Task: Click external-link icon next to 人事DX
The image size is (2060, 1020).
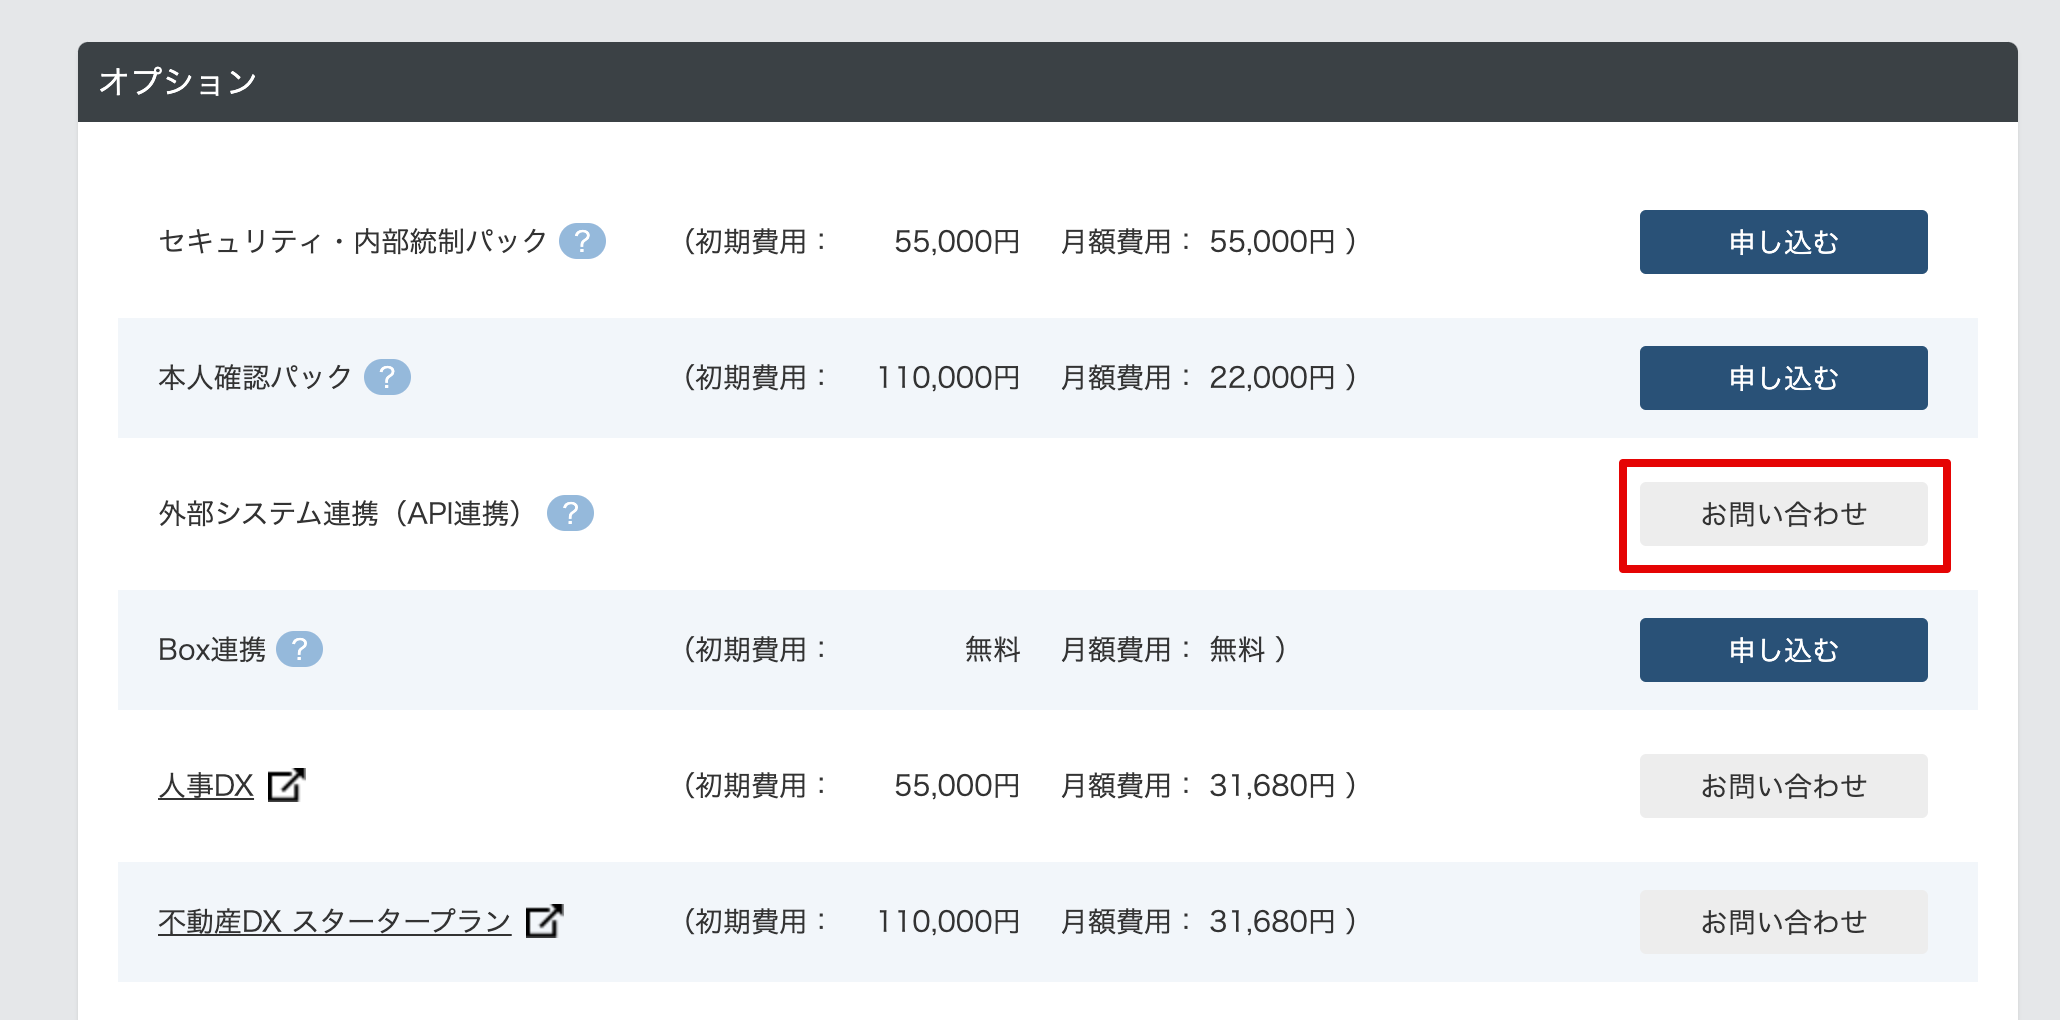Action: 286,785
